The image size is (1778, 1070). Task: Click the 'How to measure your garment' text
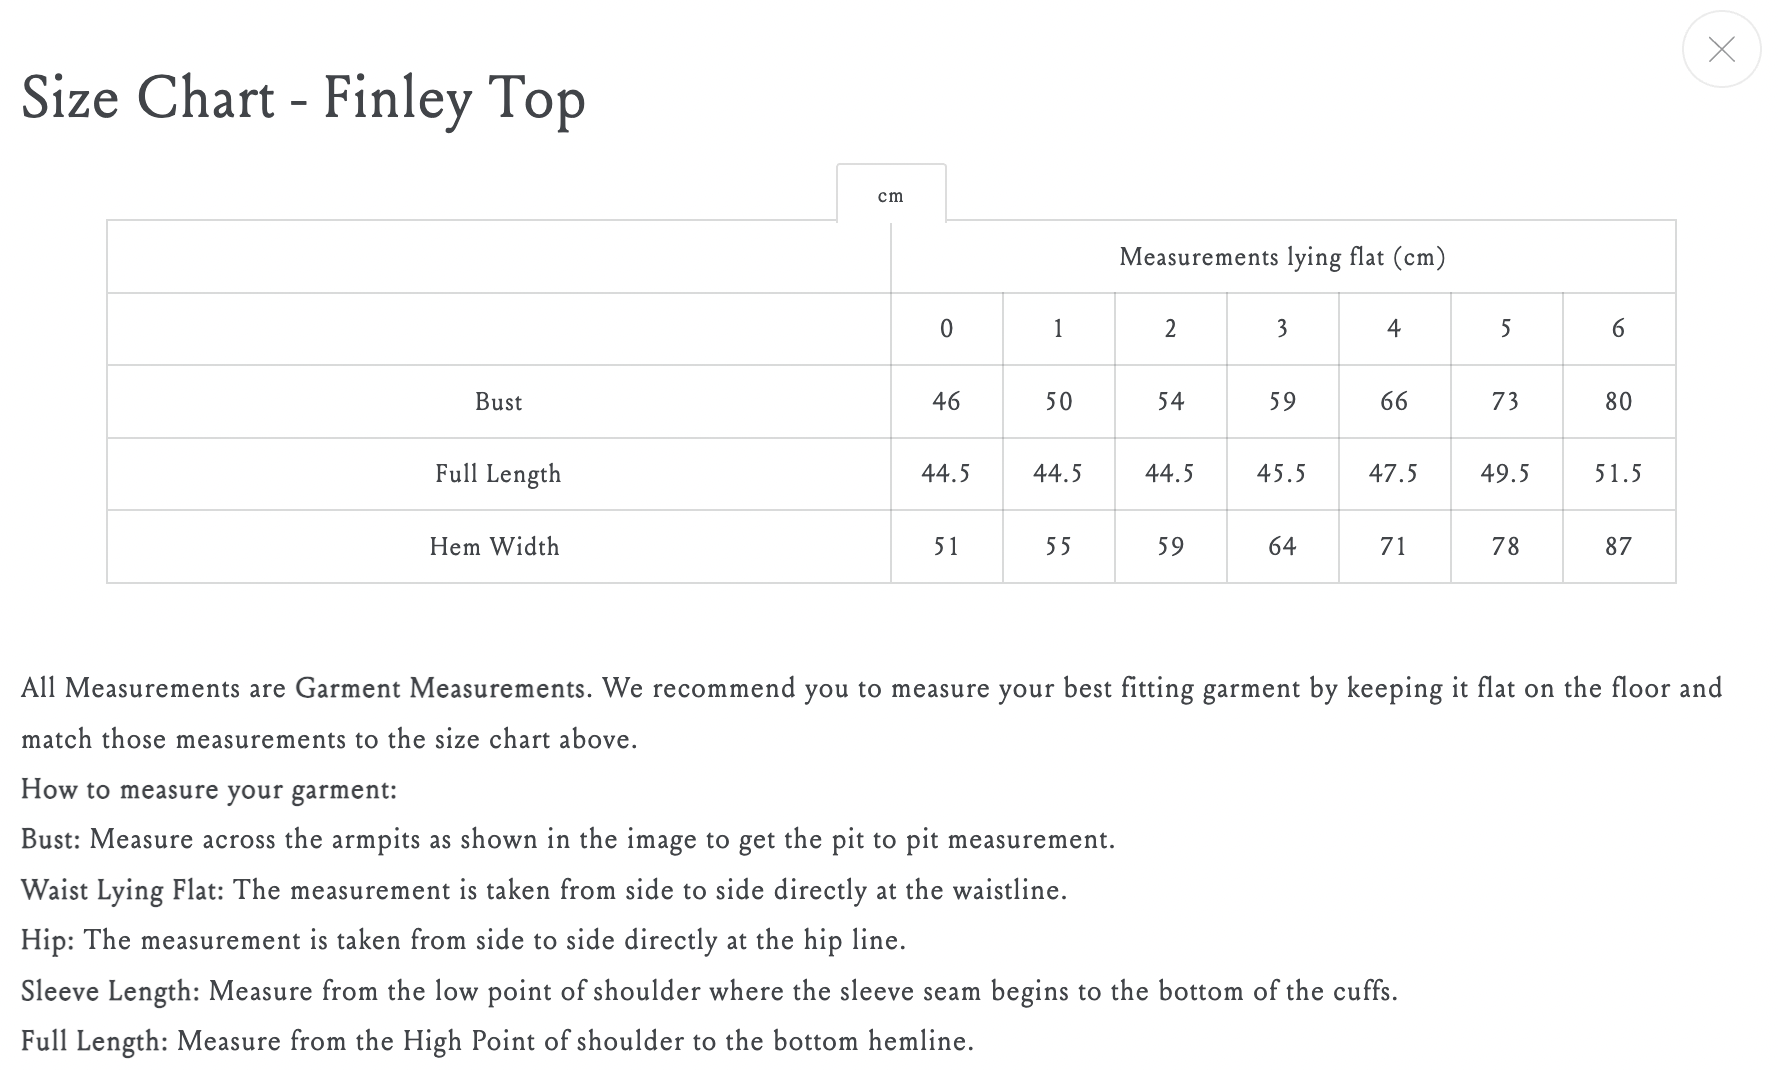pyautogui.click(x=209, y=790)
